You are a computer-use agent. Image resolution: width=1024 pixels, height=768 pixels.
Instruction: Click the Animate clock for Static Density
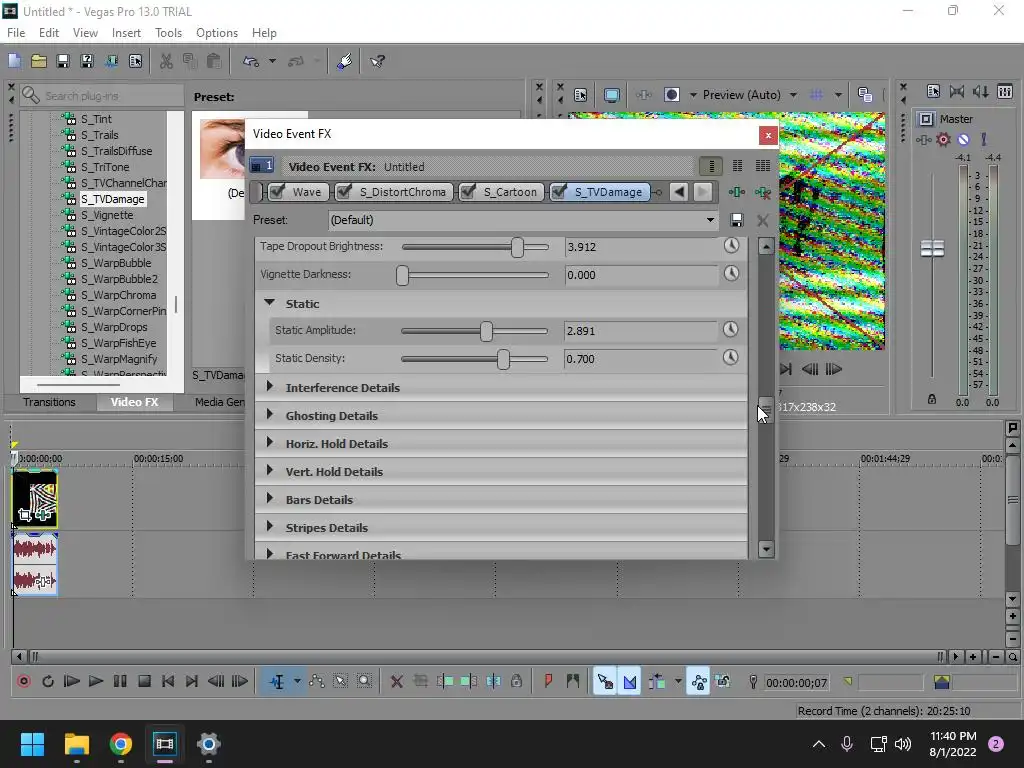click(731, 358)
